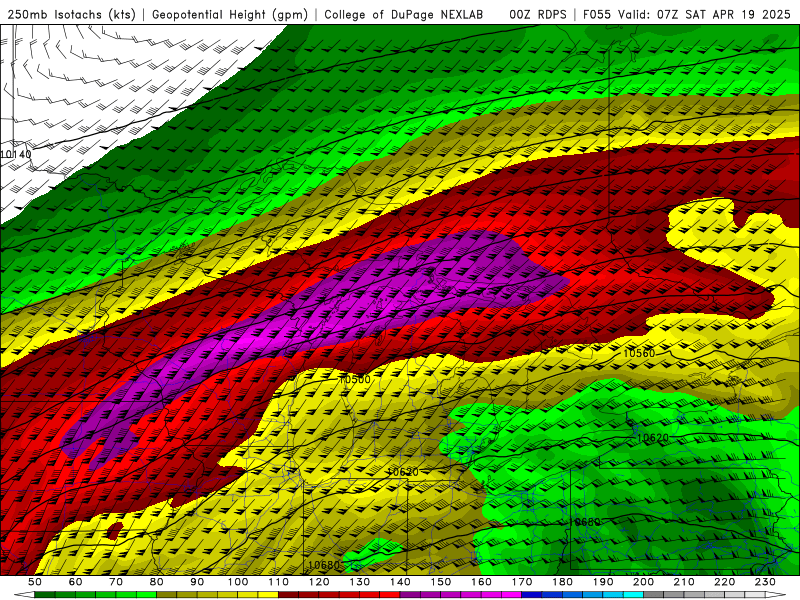Viewport: 800px width, 600px height.
Task: Click the 10620 contour label in green area
Action: (653, 438)
